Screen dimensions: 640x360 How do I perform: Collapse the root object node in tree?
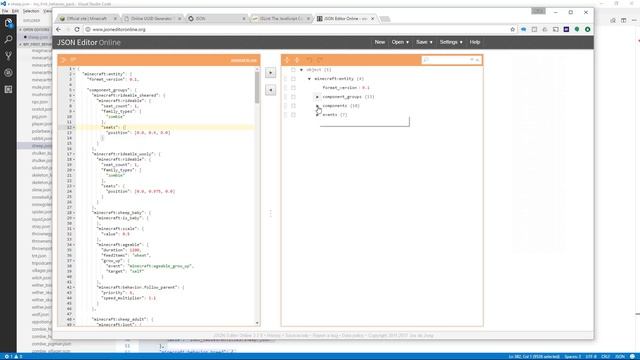[x=301, y=70]
